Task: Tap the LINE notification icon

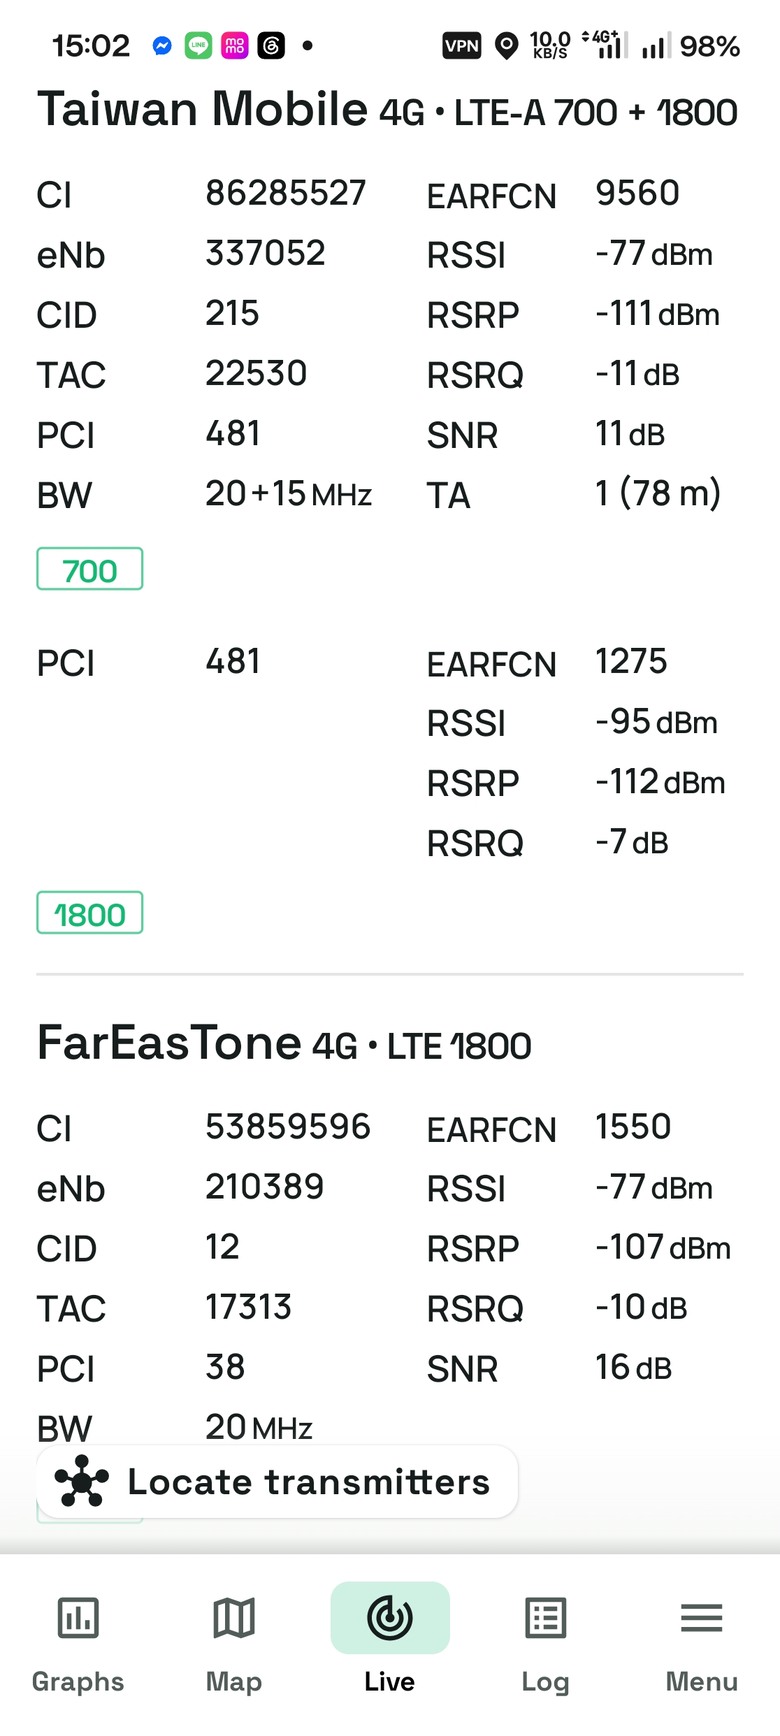Action: tap(198, 46)
